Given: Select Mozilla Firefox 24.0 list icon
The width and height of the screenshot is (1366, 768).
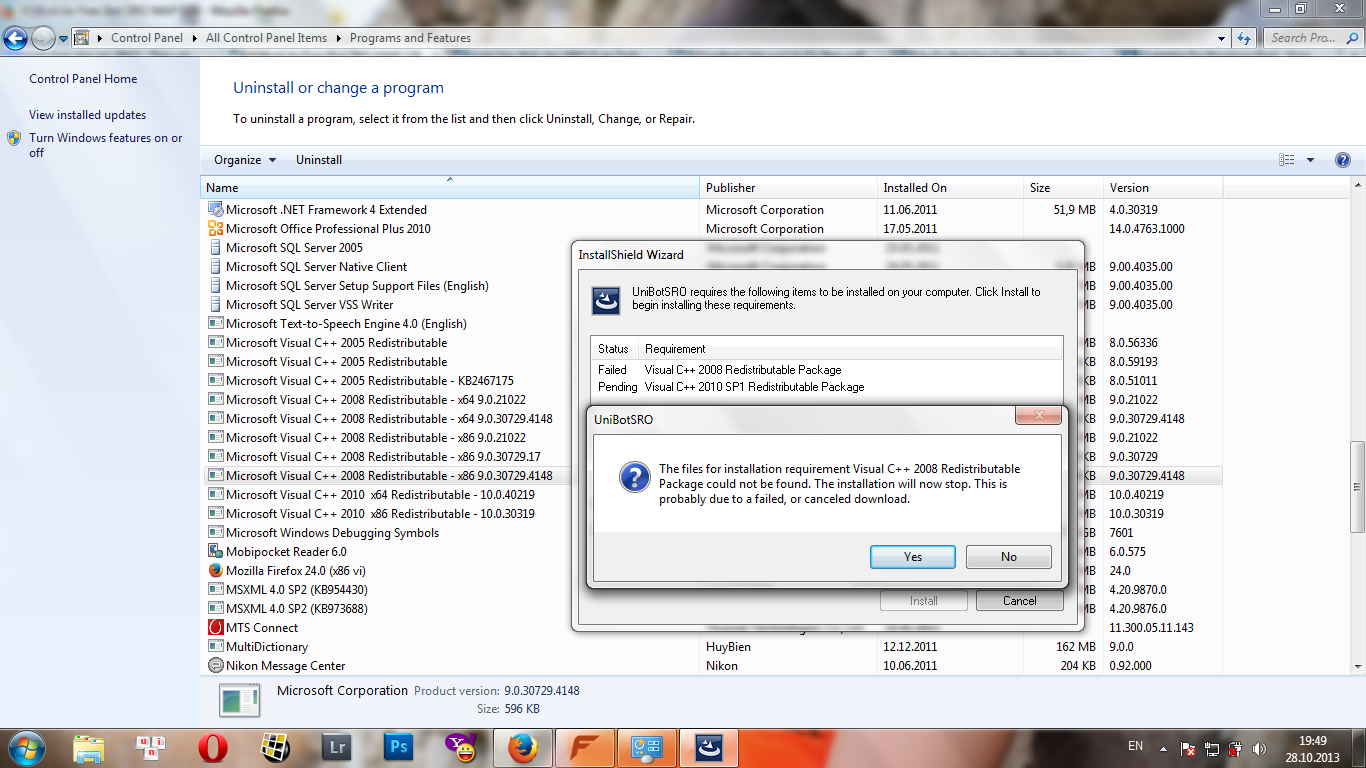Looking at the screenshot, I should pos(215,571).
